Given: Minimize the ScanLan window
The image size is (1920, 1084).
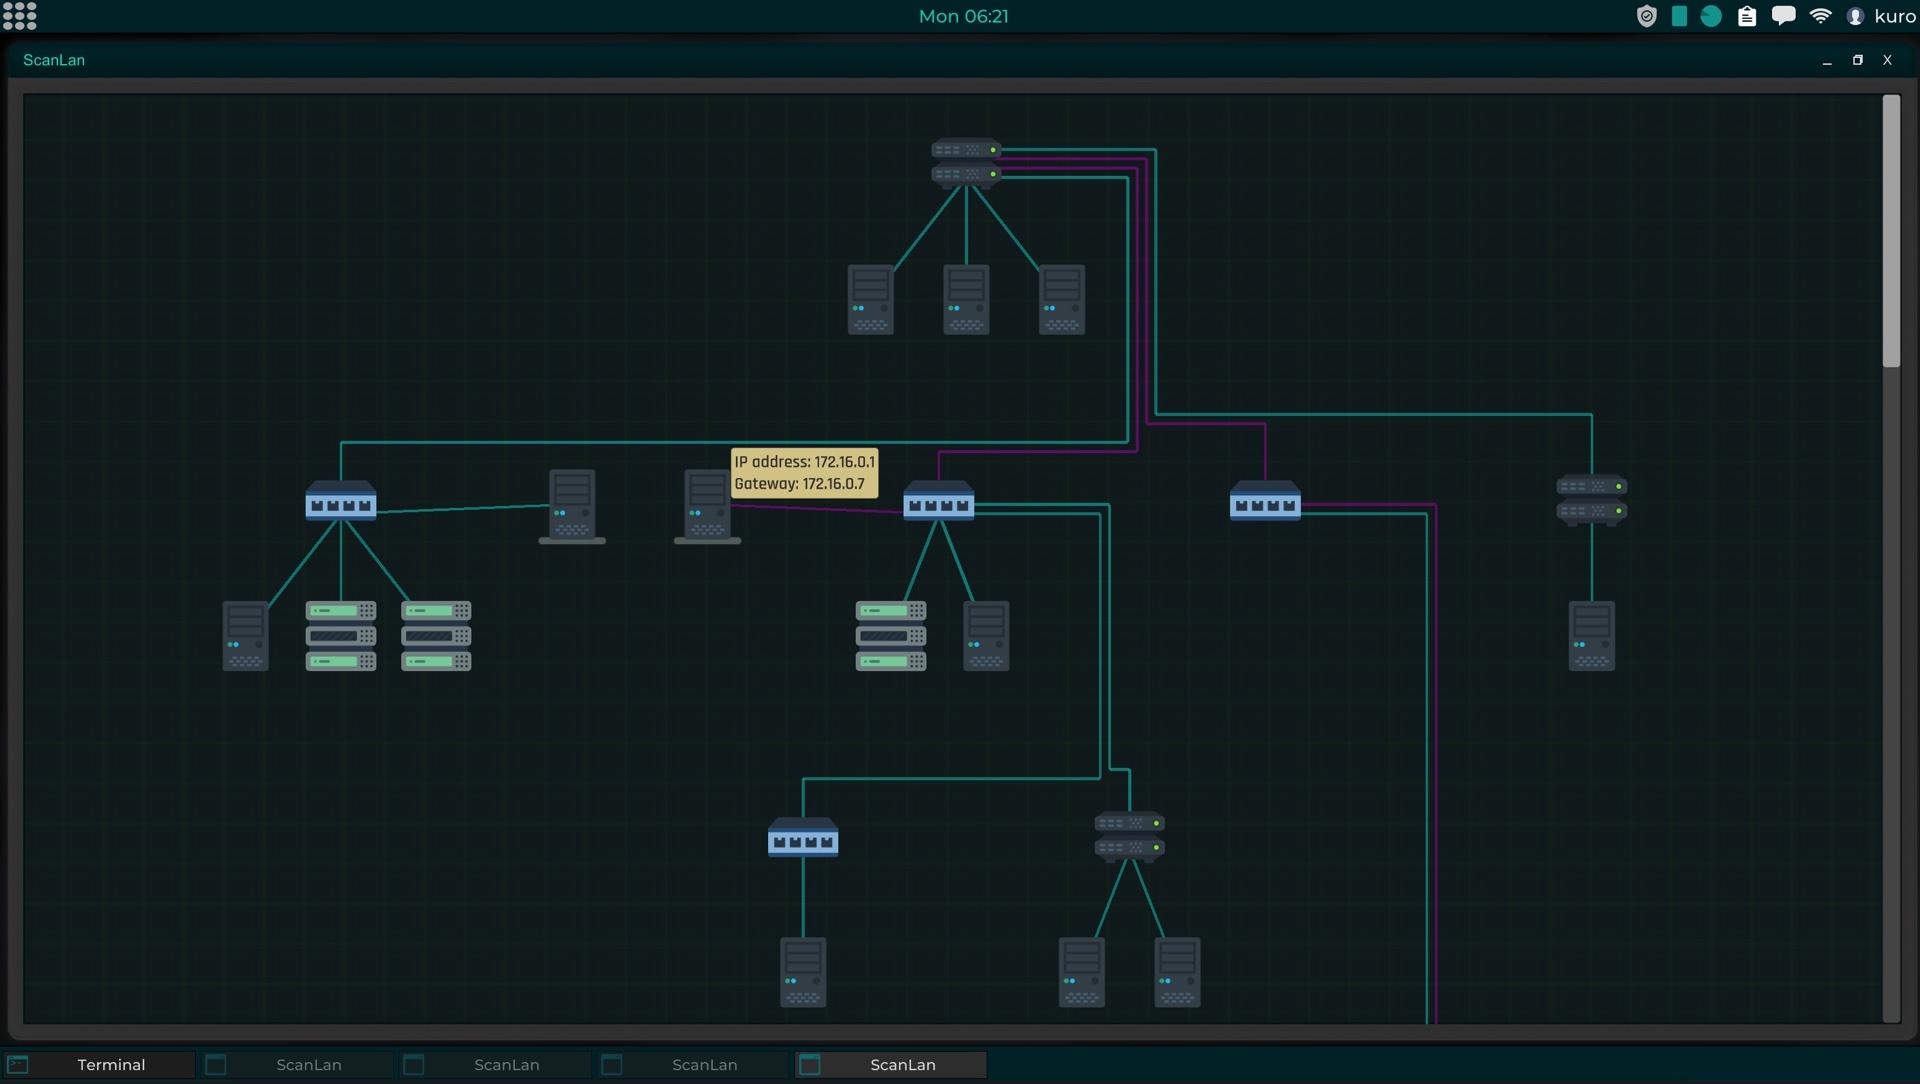Looking at the screenshot, I should click(x=1827, y=60).
